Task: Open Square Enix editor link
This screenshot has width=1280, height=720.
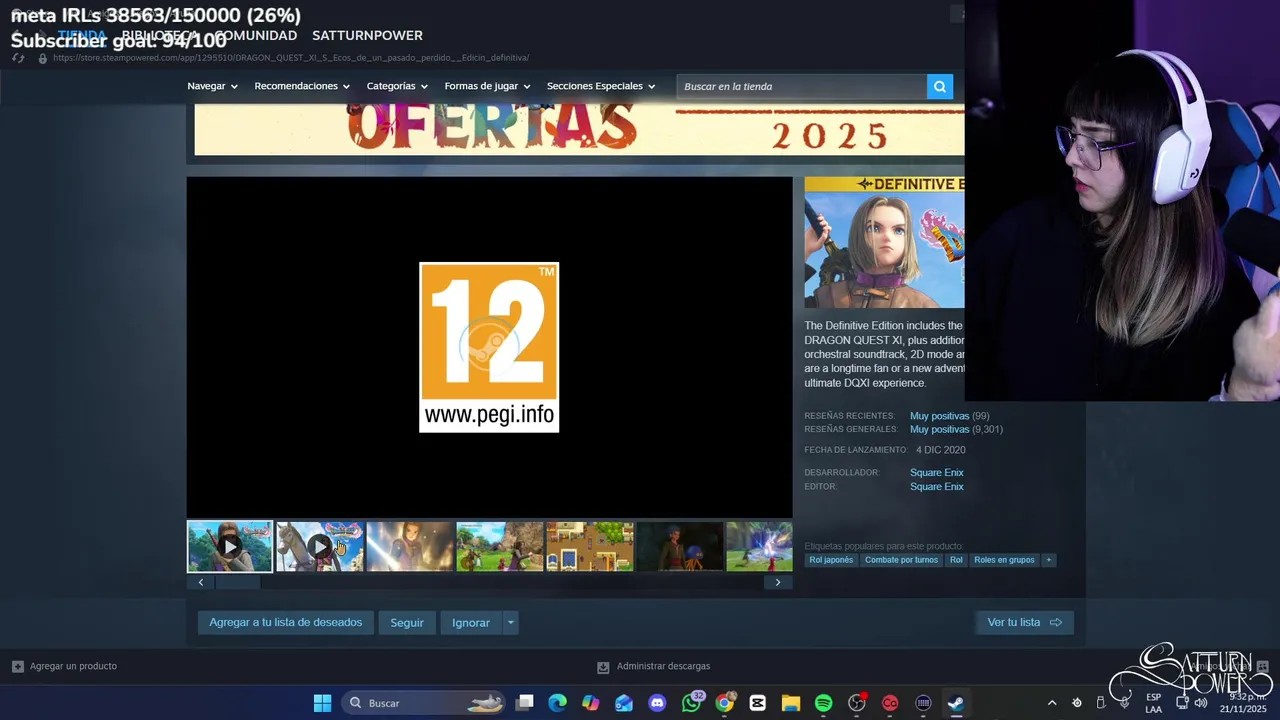Action: (x=937, y=486)
